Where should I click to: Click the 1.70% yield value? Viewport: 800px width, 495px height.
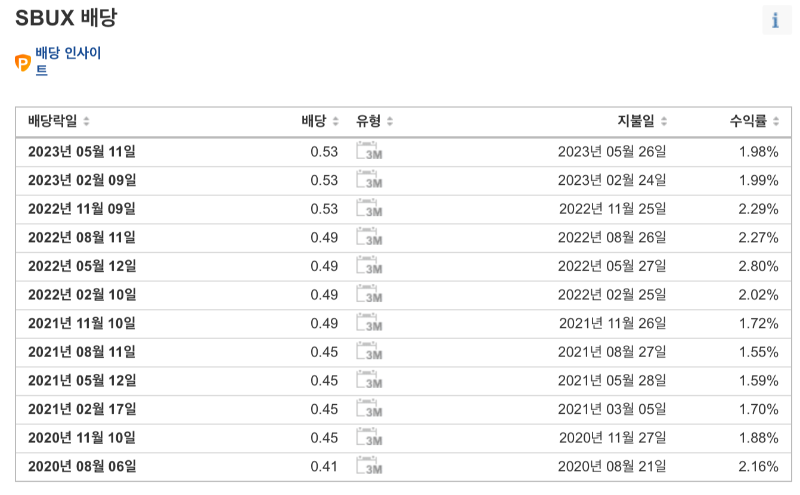point(759,409)
